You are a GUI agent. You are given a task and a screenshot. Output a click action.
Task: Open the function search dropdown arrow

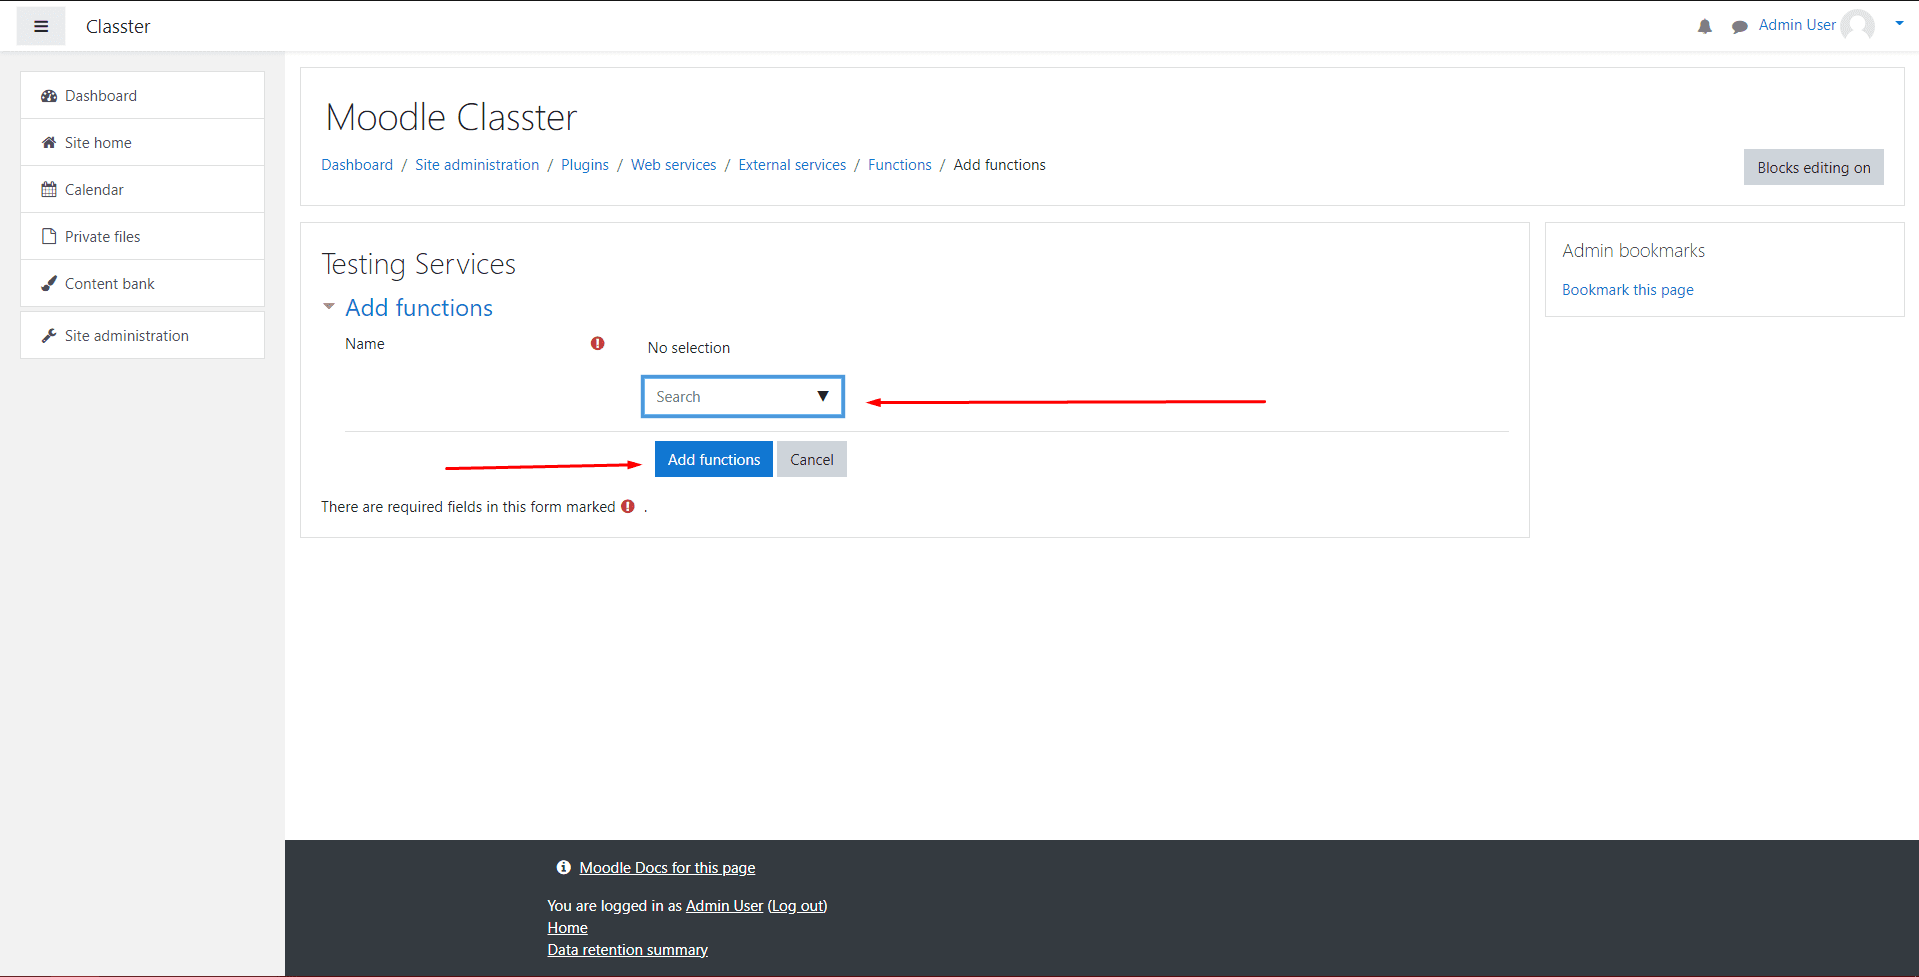(x=823, y=396)
